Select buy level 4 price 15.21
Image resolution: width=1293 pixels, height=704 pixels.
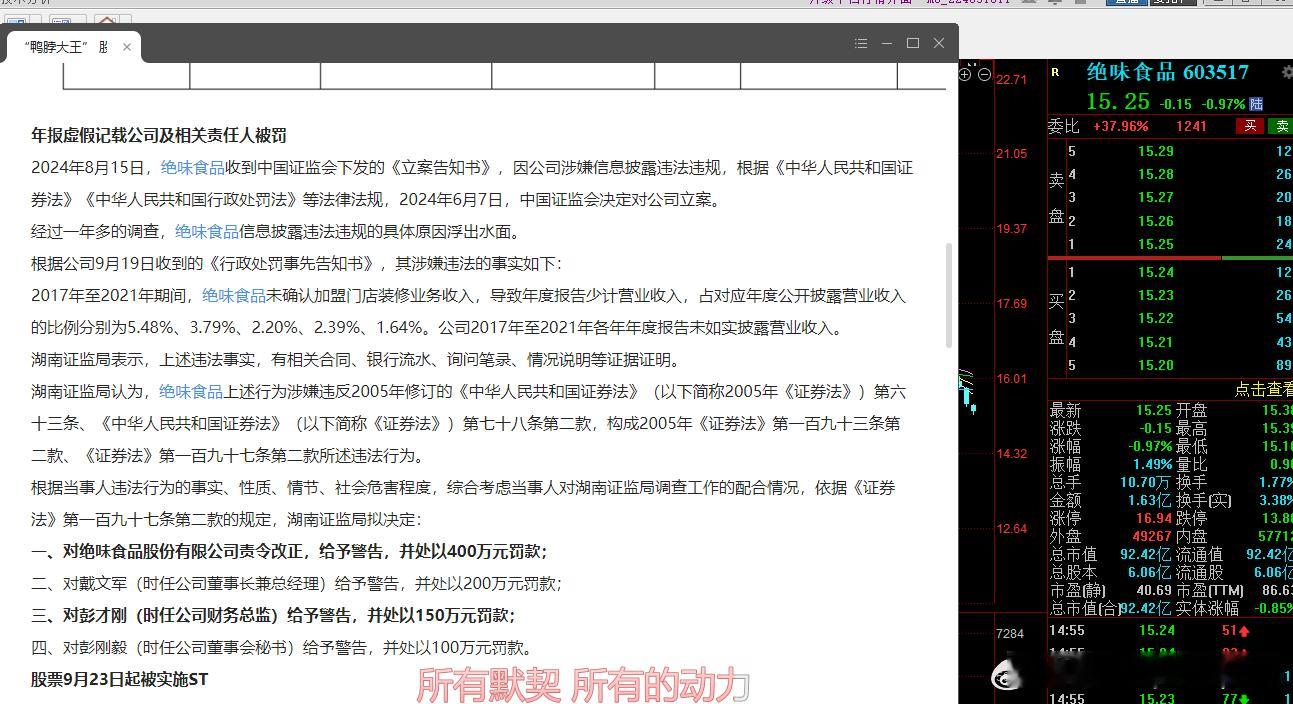(x=1155, y=342)
